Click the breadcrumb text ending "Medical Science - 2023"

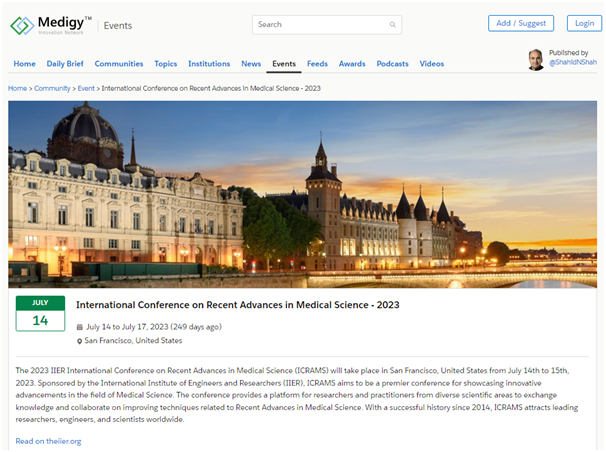pyautogui.click(x=211, y=88)
